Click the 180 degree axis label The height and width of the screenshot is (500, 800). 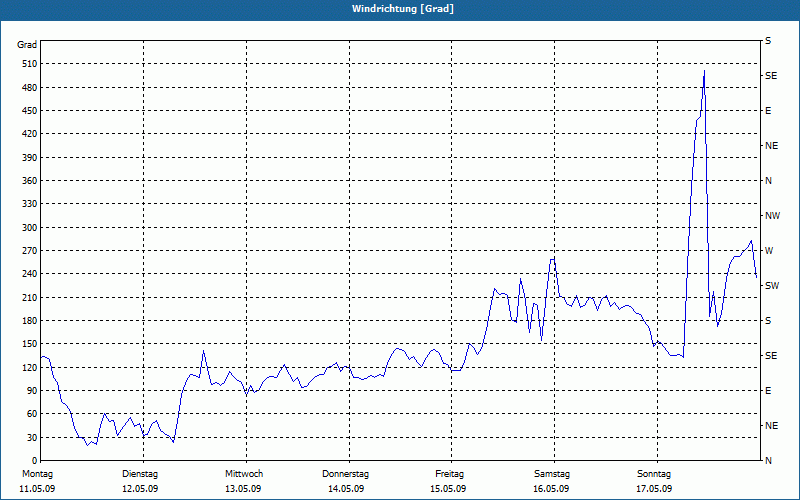(x=30, y=321)
